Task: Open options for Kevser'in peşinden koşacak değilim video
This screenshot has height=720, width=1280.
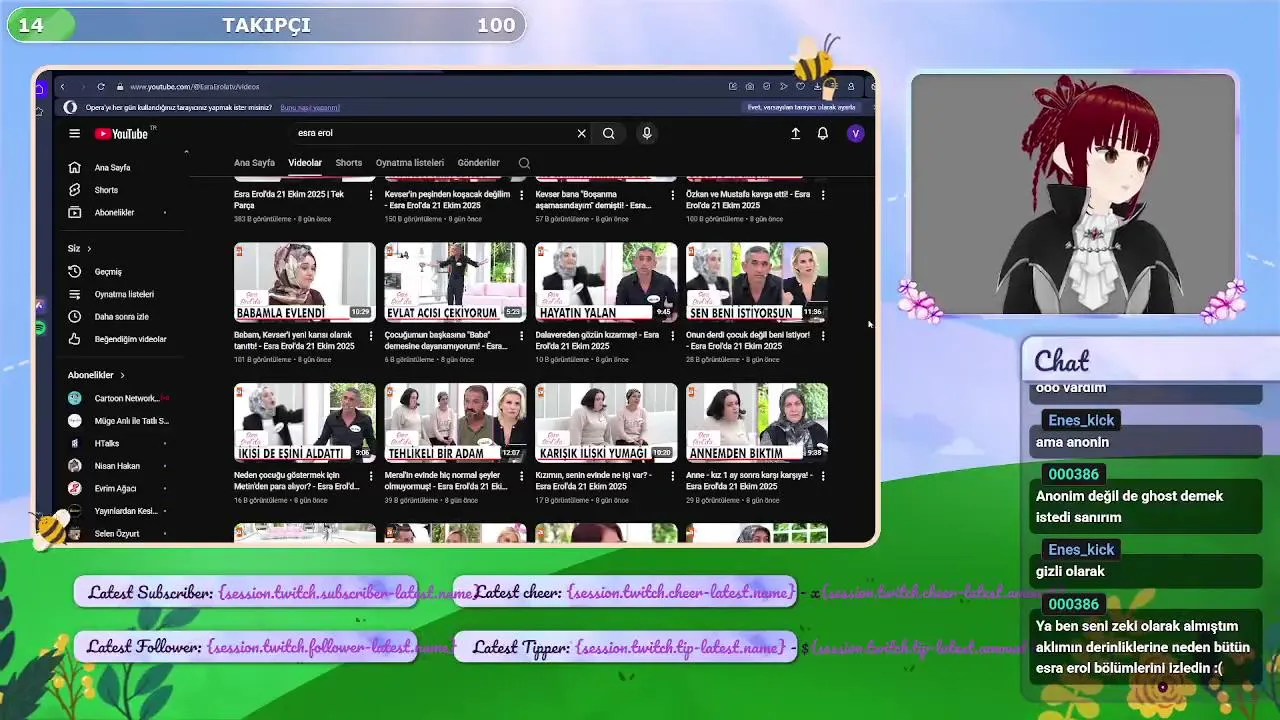Action: tap(521, 195)
